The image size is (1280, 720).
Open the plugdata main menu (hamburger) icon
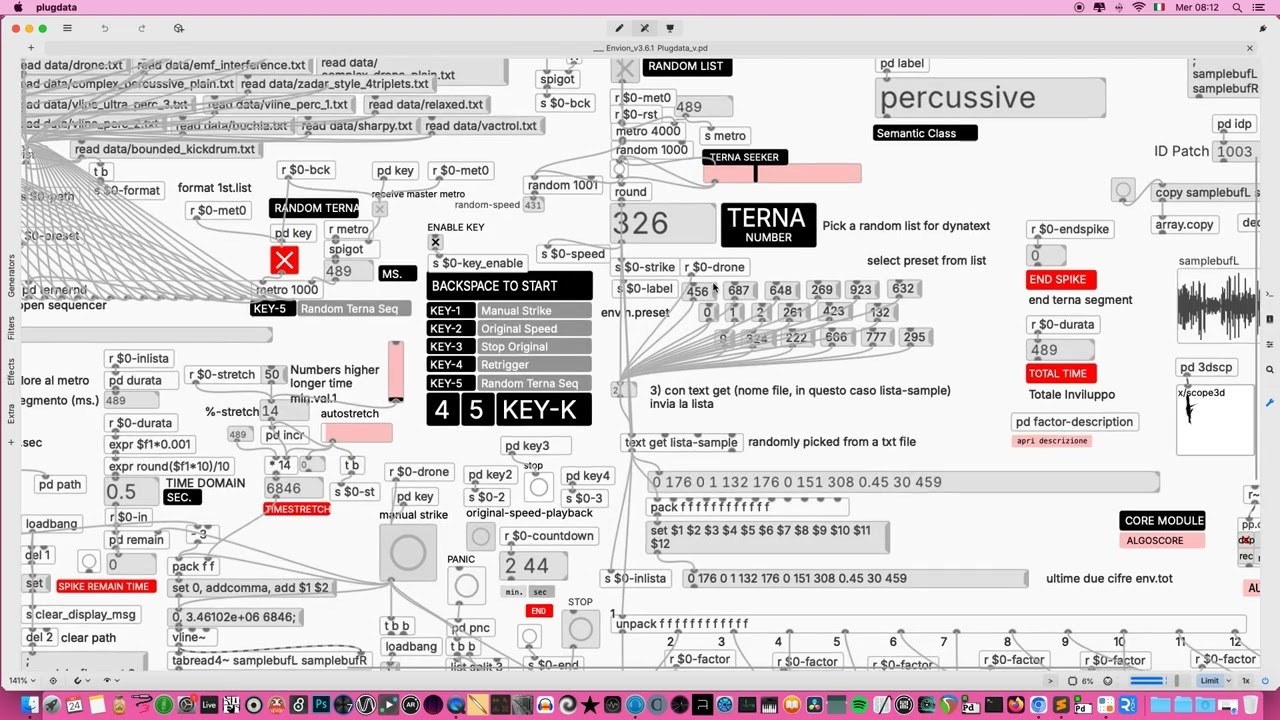click(67, 28)
